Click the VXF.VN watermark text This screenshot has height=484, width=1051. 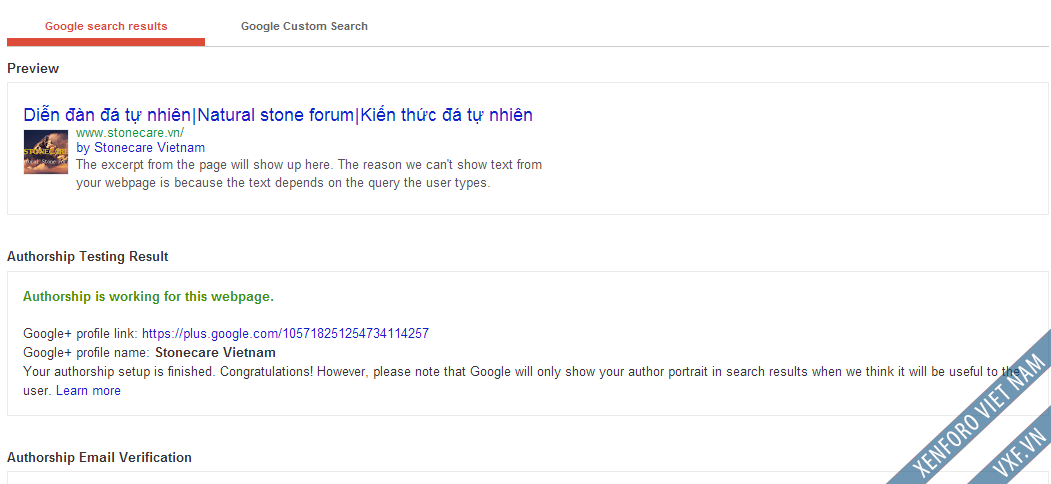pyautogui.click(x=1020, y=450)
